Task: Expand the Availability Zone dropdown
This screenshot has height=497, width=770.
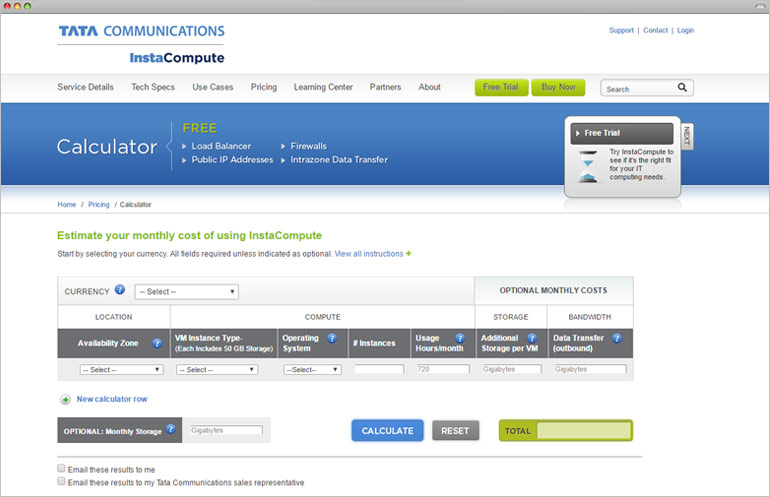Action: 113,369
